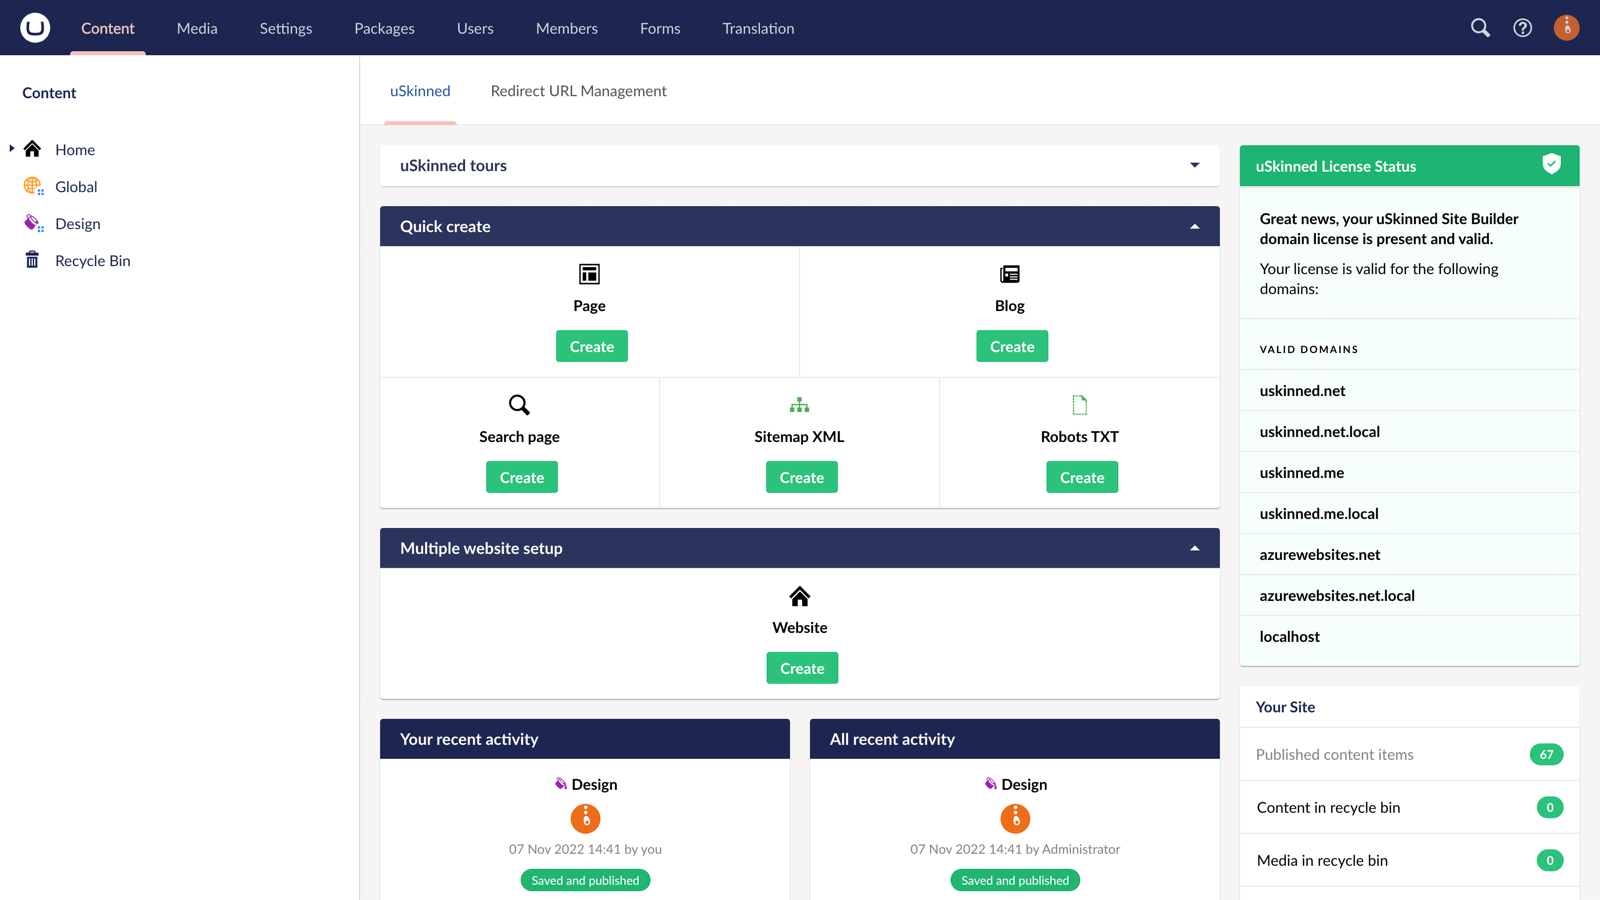
Task: Open the Design paint bucket node
Action: [x=33, y=223]
